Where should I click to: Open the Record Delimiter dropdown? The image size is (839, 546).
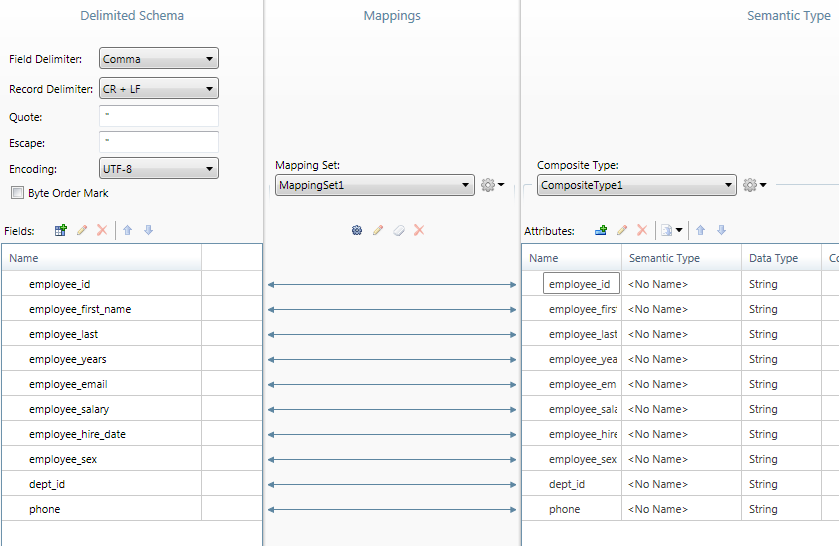tap(158, 89)
